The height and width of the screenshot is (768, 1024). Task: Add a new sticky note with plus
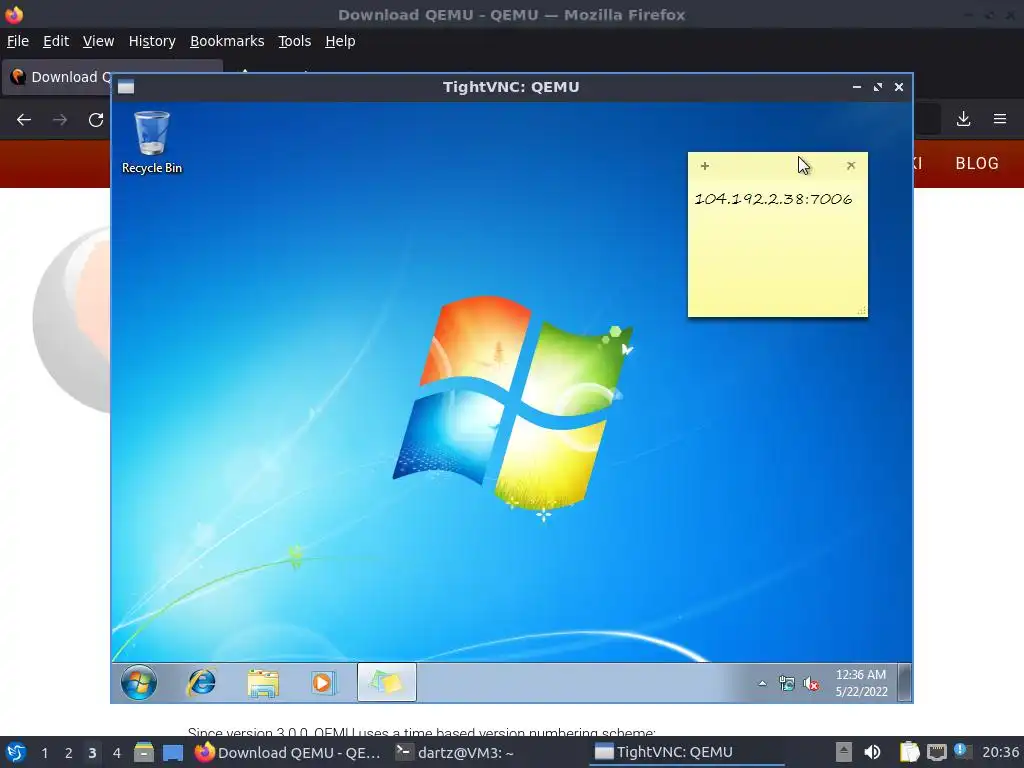(705, 166)
